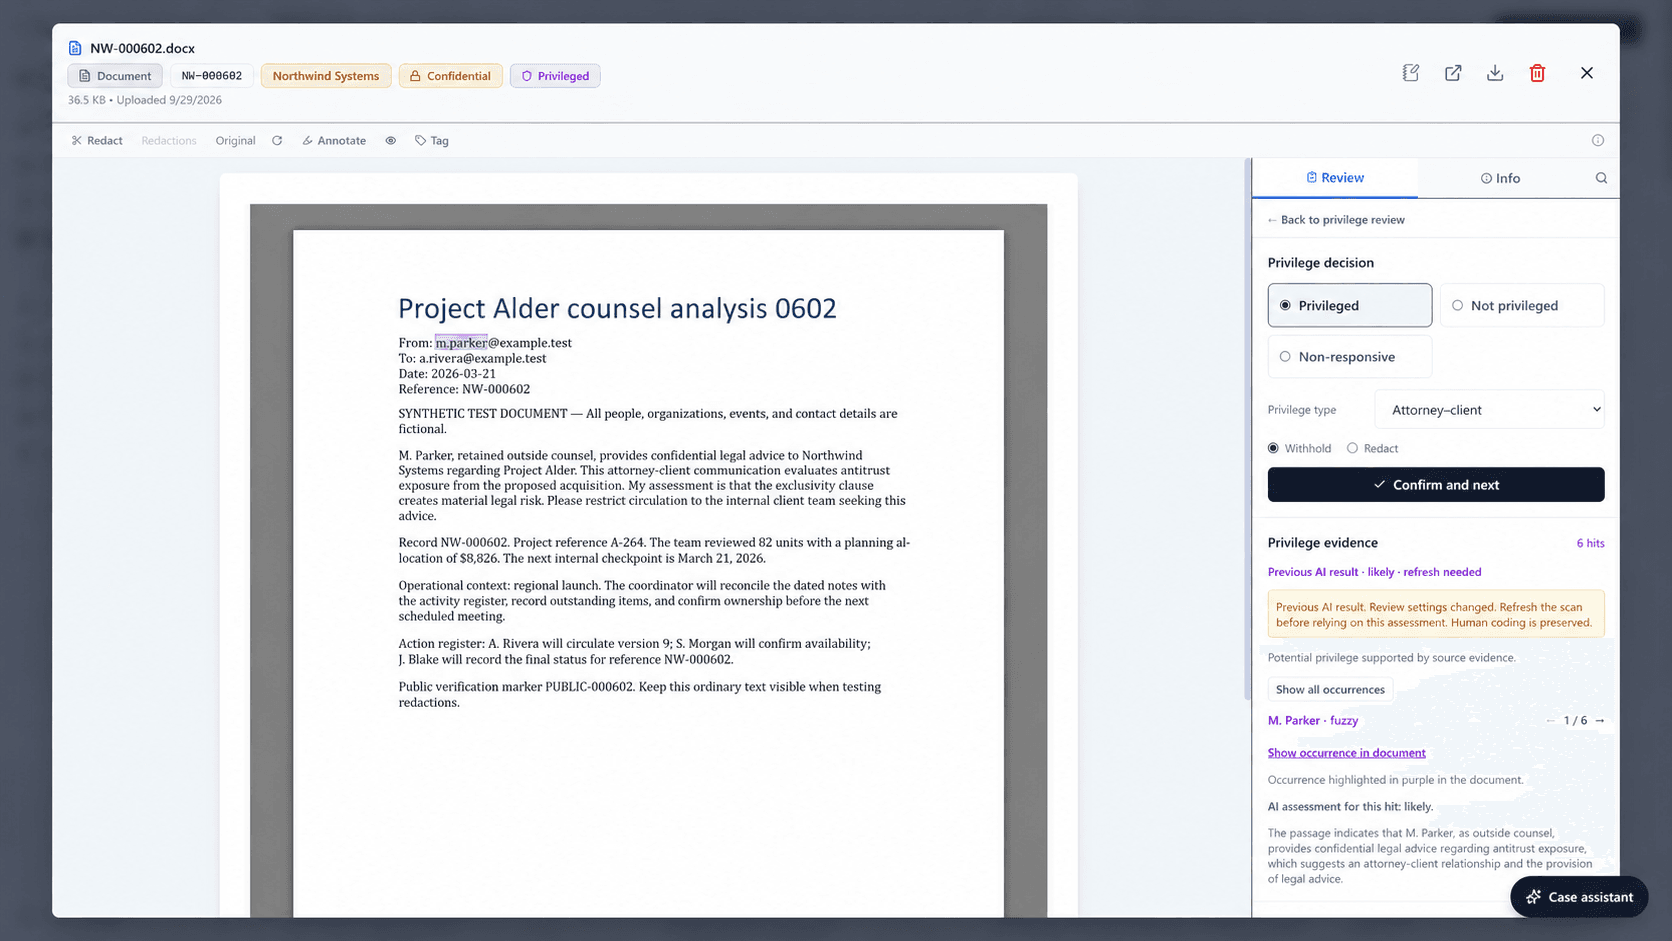The width and height of the screenshot is (1672, 941).
Task: Click the edit notes icon in header
Action: 1410,73
